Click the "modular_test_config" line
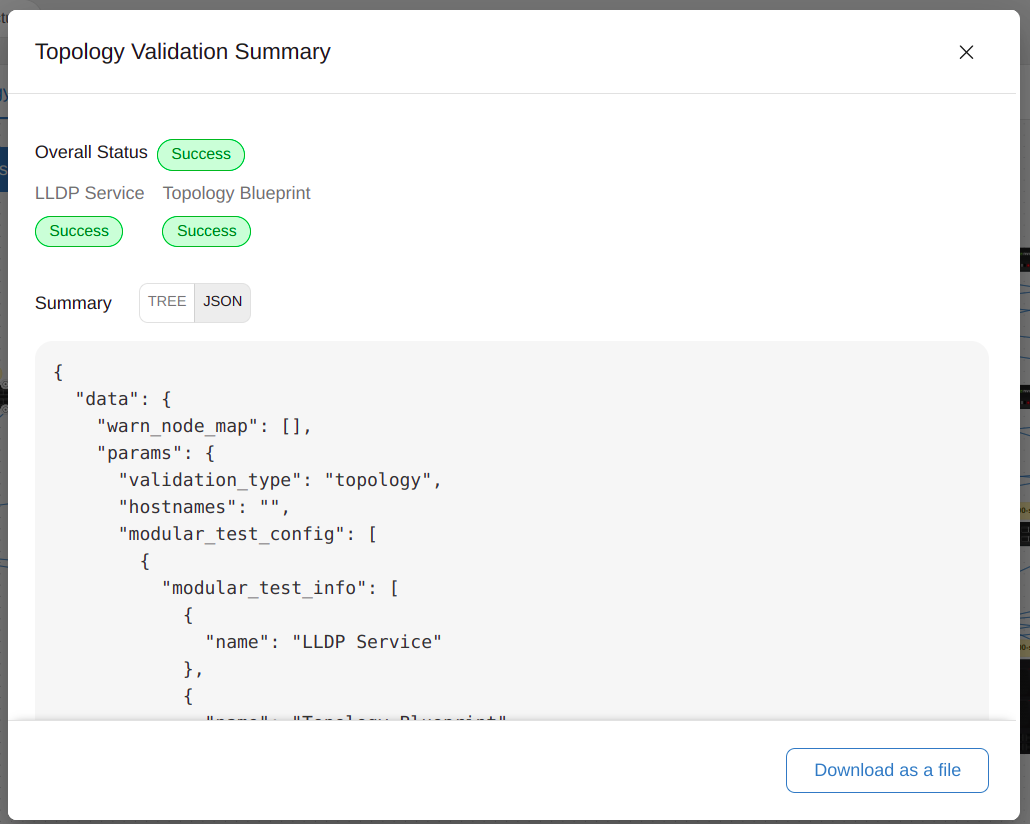Screen dimensions: 1030x824 (x=248, y=534)
